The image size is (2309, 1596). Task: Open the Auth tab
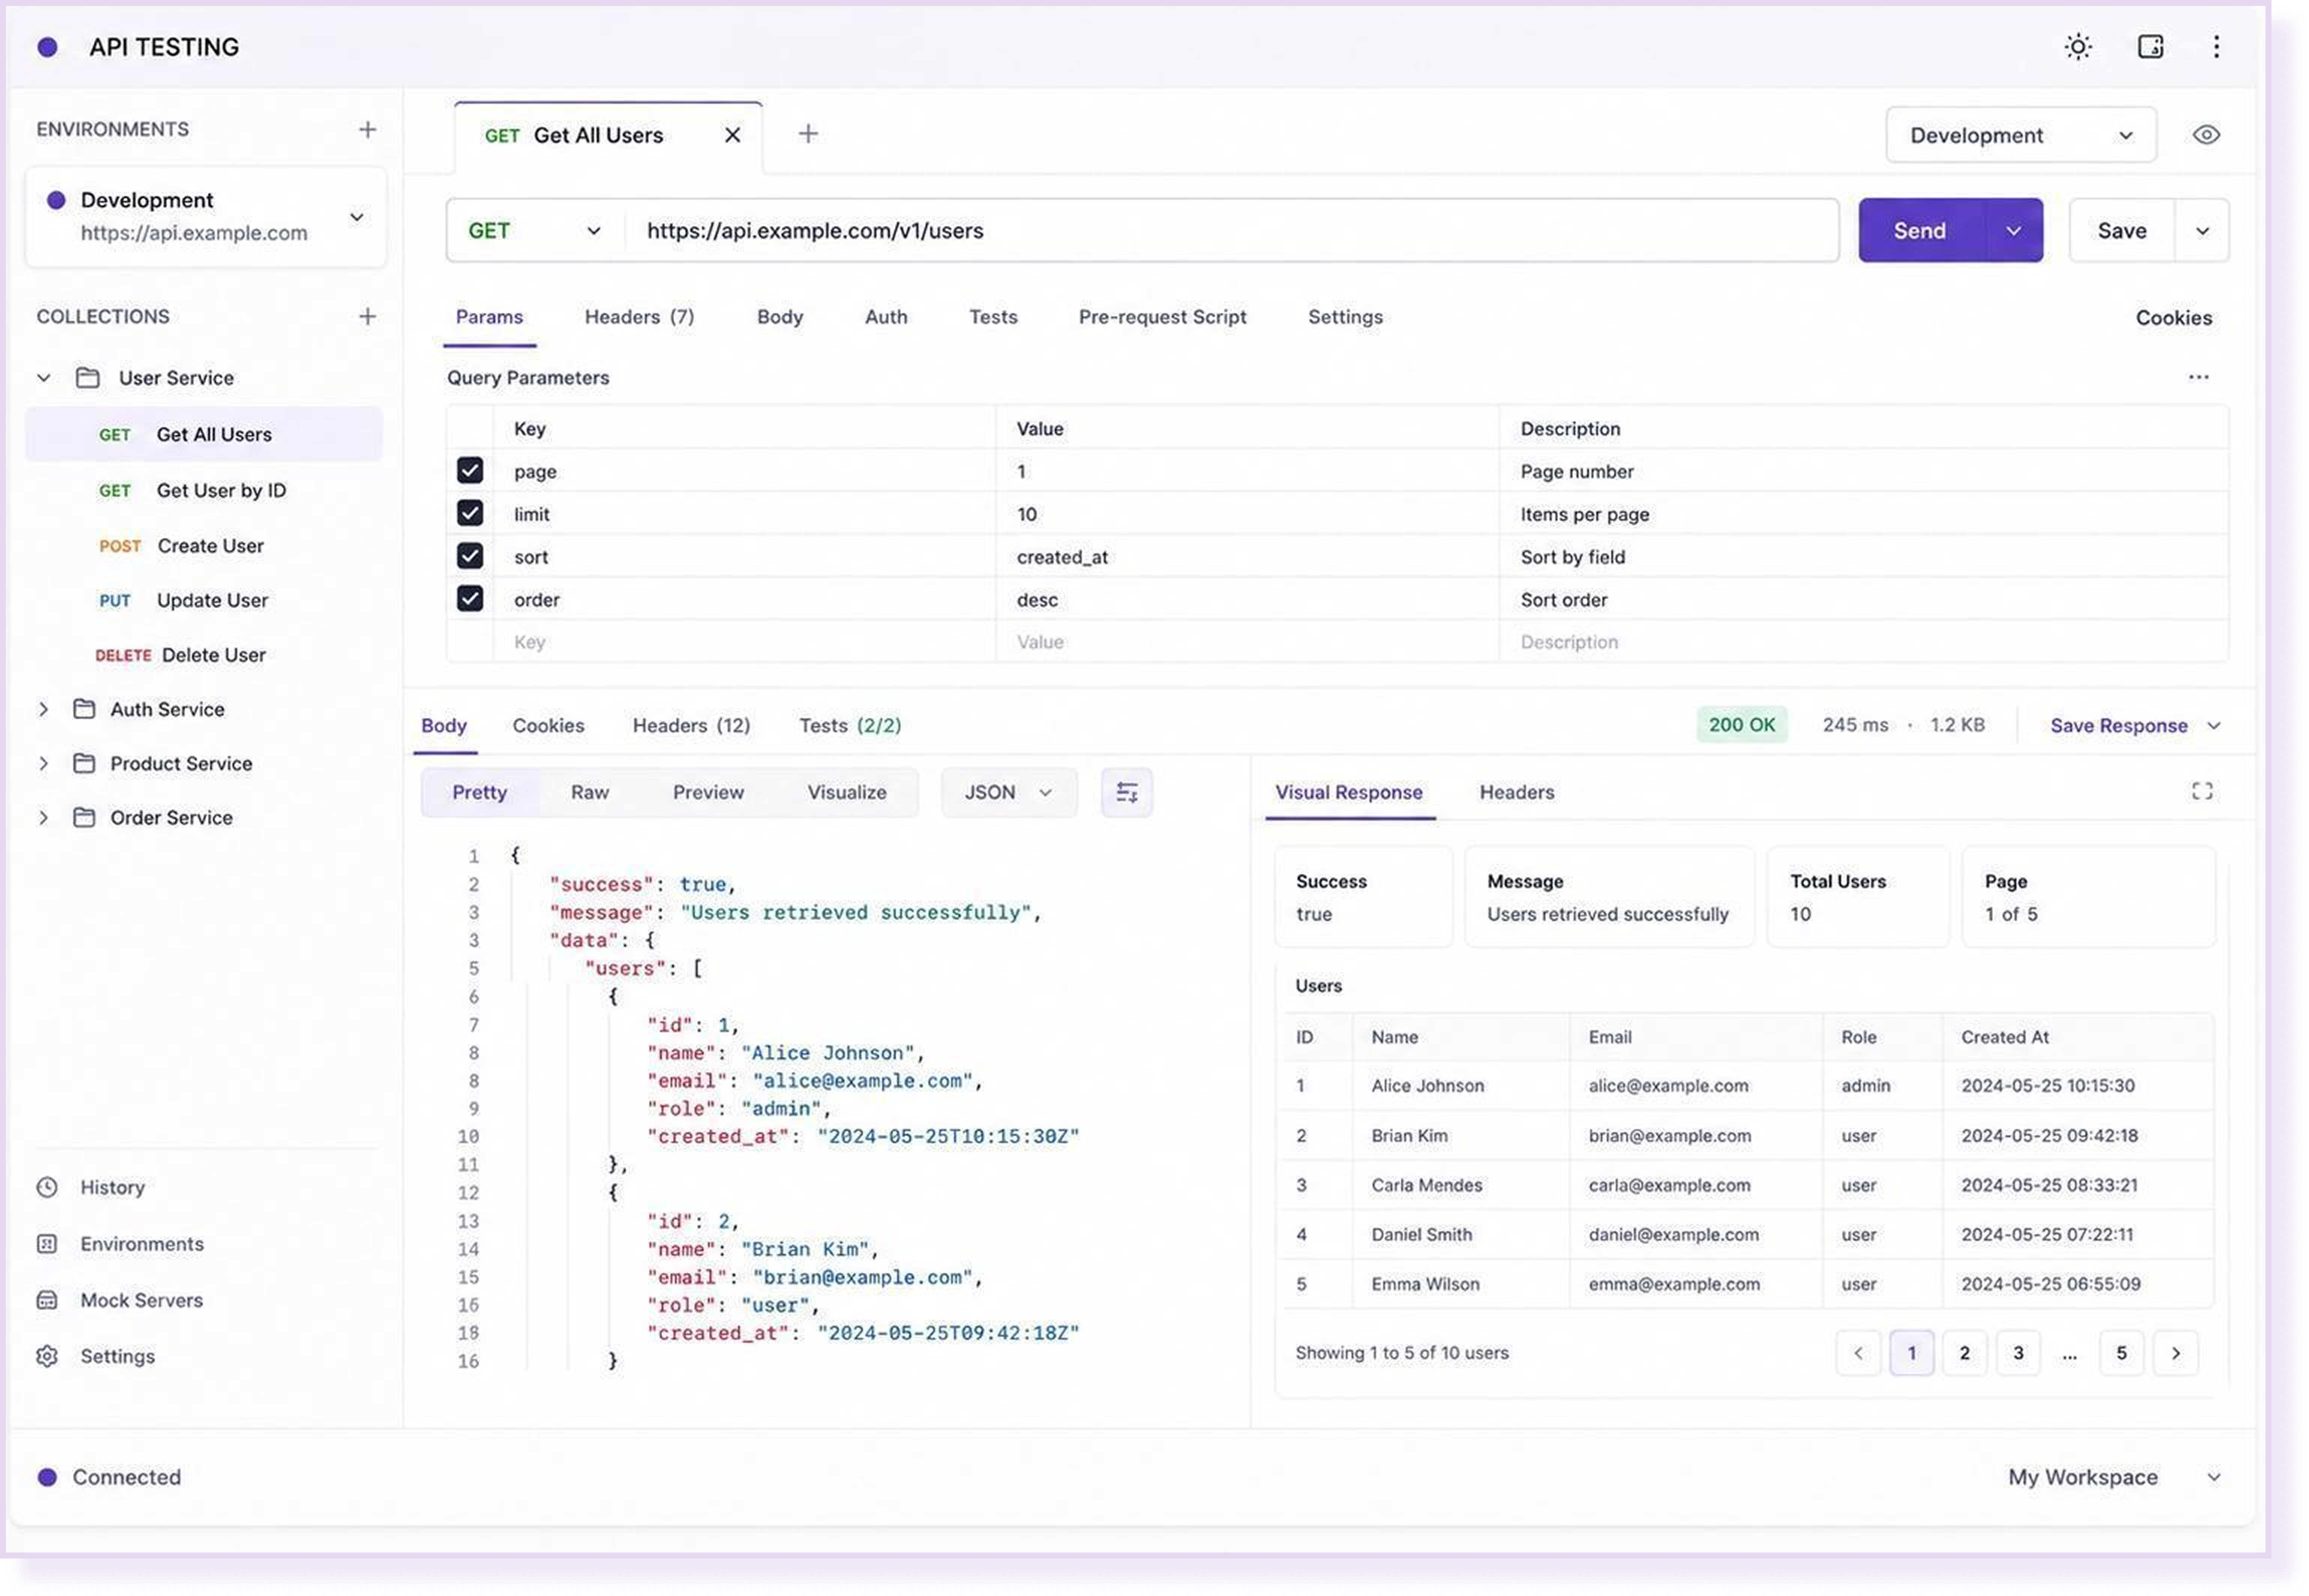coord(886,317)
